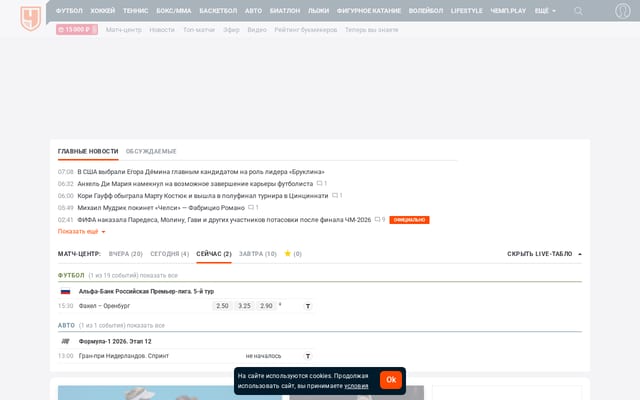Viewport: 640px width, 400px height.
Task: Open the ЧЕМП.PLAY section
Action: (508, 11)
